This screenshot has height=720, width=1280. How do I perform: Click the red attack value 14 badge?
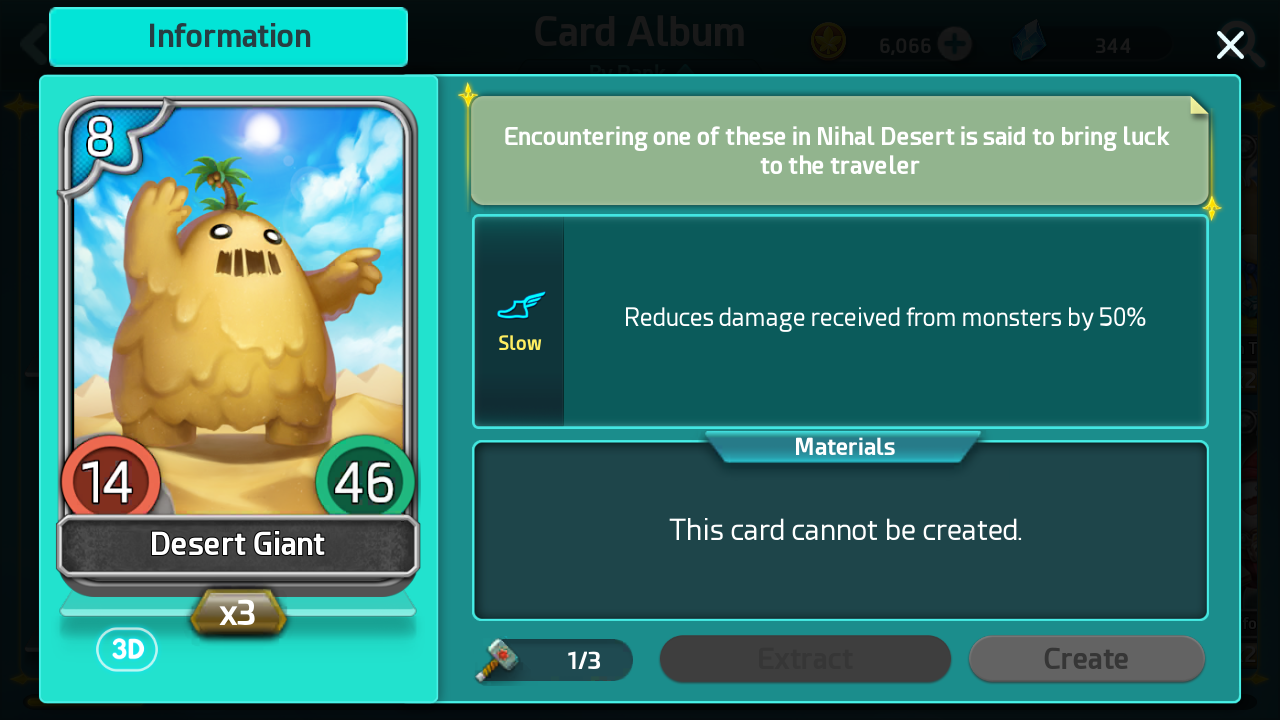(110, 483)
